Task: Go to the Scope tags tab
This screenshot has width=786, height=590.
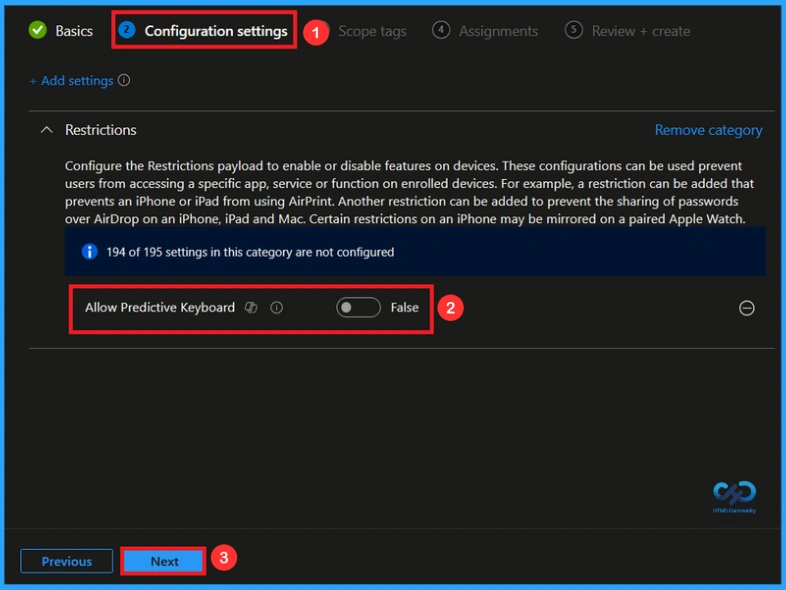Action: [x=372, y=31]
